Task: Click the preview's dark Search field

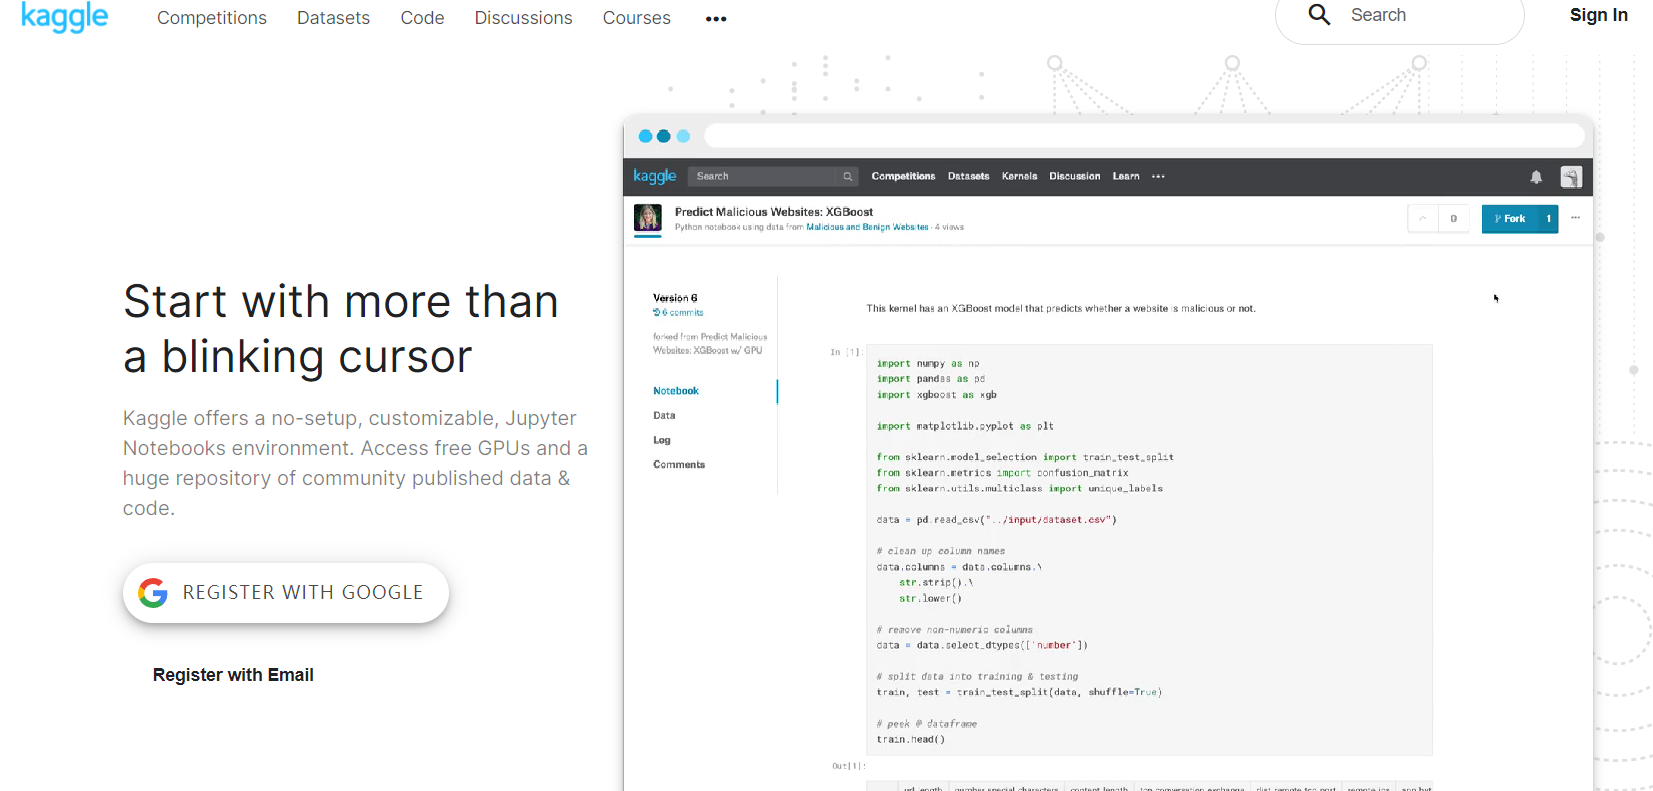Action: [773, 176]
